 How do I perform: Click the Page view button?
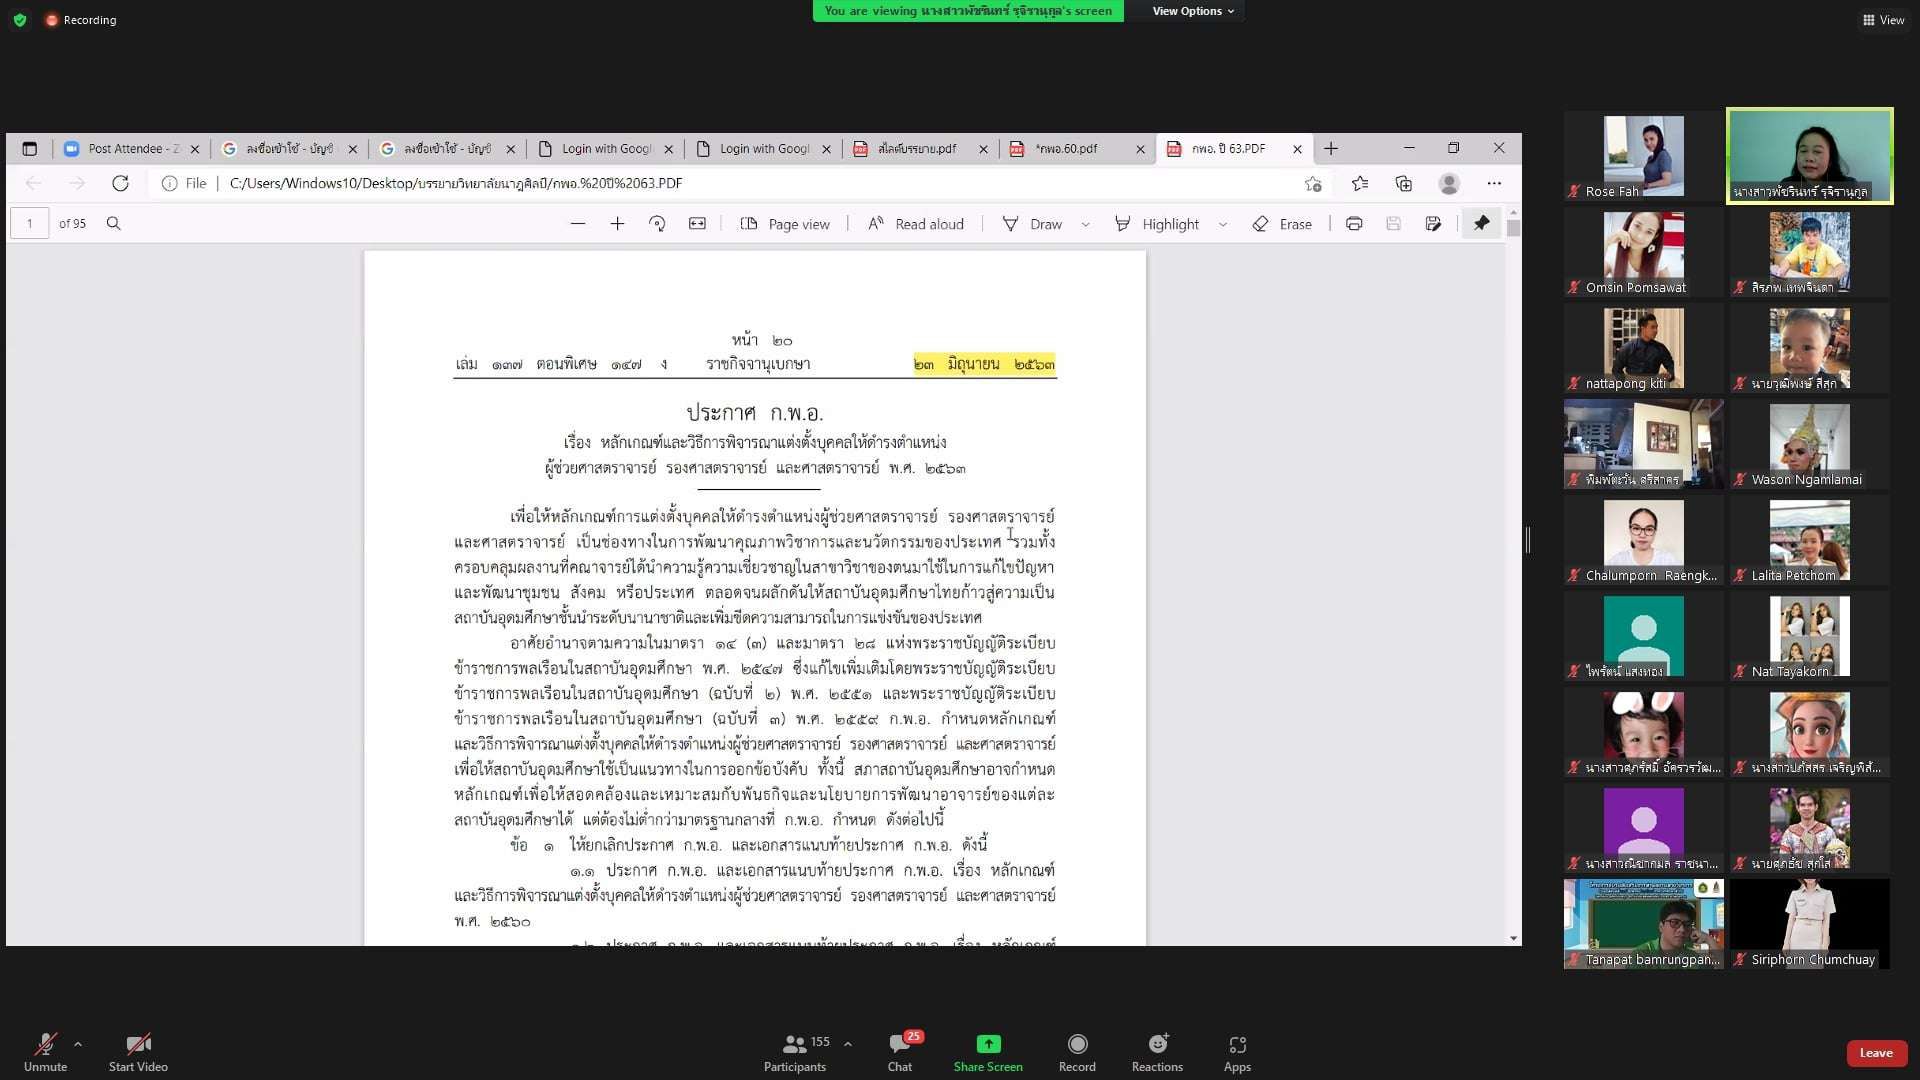785,224
